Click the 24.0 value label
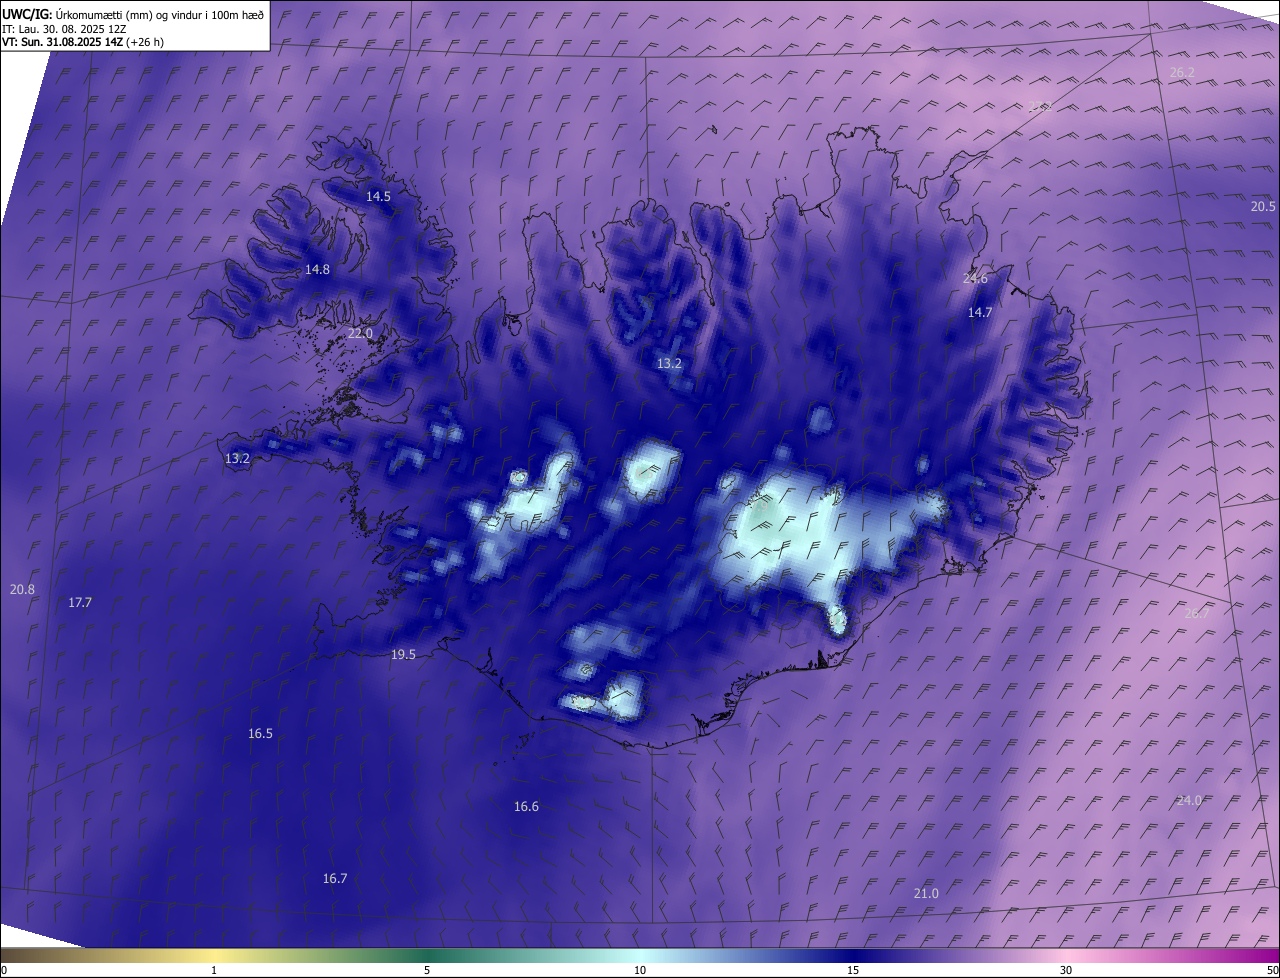The width and height of the screenshot is (1280, 978). click(1189, 801)
